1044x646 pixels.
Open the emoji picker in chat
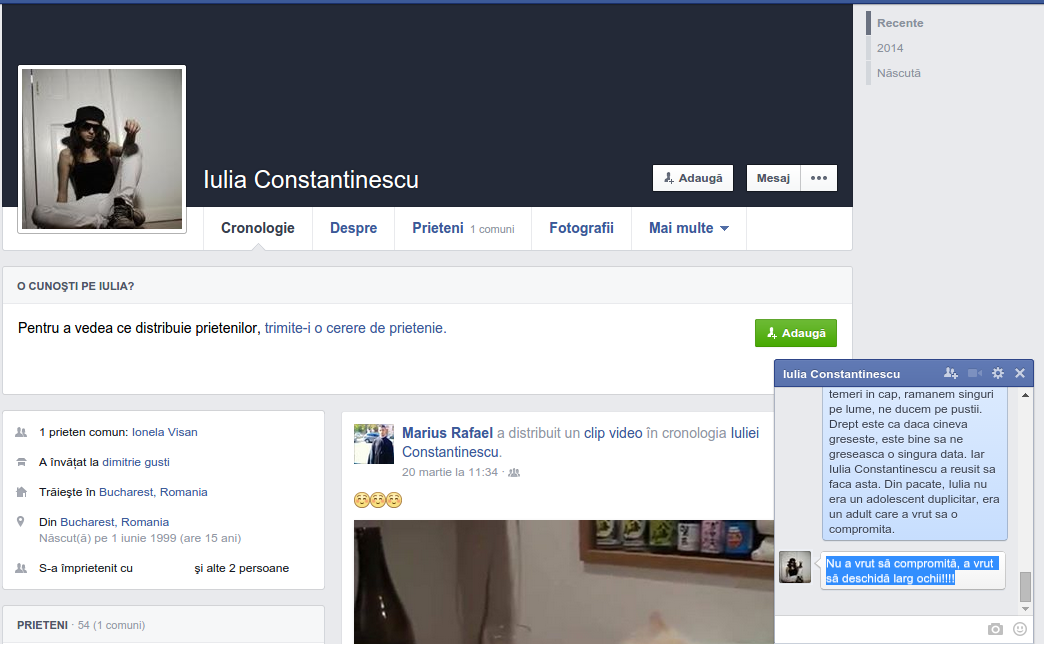[x=1020, y=629]
